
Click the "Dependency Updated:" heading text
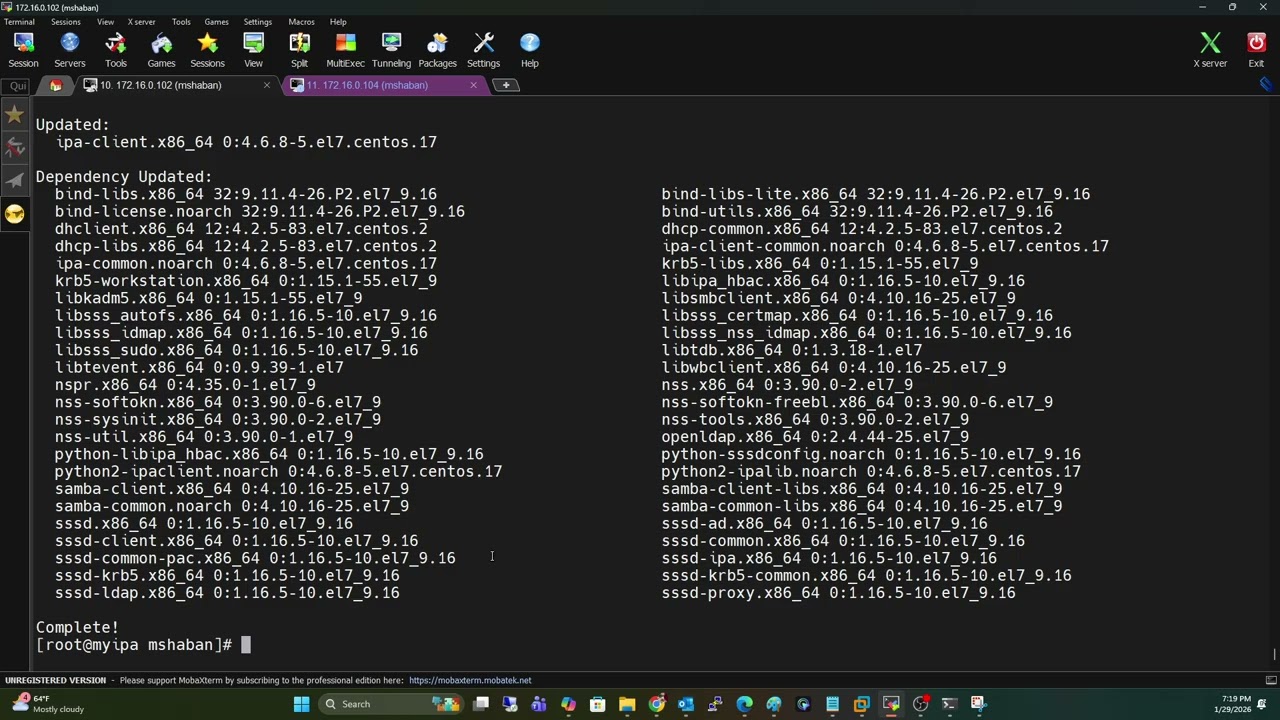point(124,177)
